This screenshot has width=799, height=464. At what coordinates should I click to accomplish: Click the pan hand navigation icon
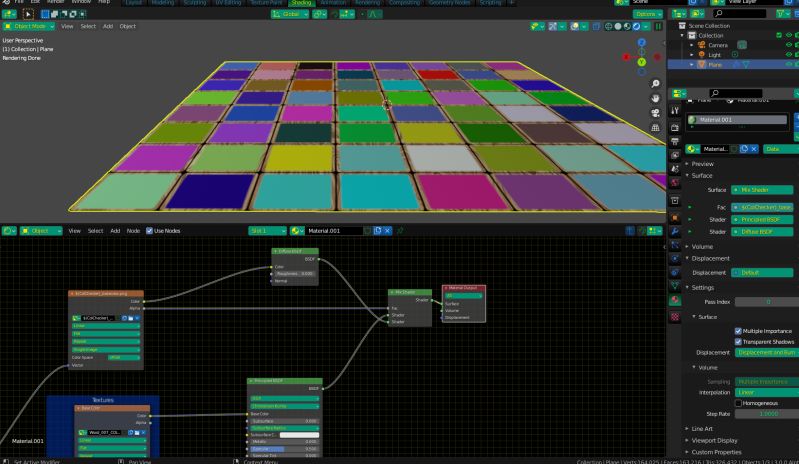point(655,98)
